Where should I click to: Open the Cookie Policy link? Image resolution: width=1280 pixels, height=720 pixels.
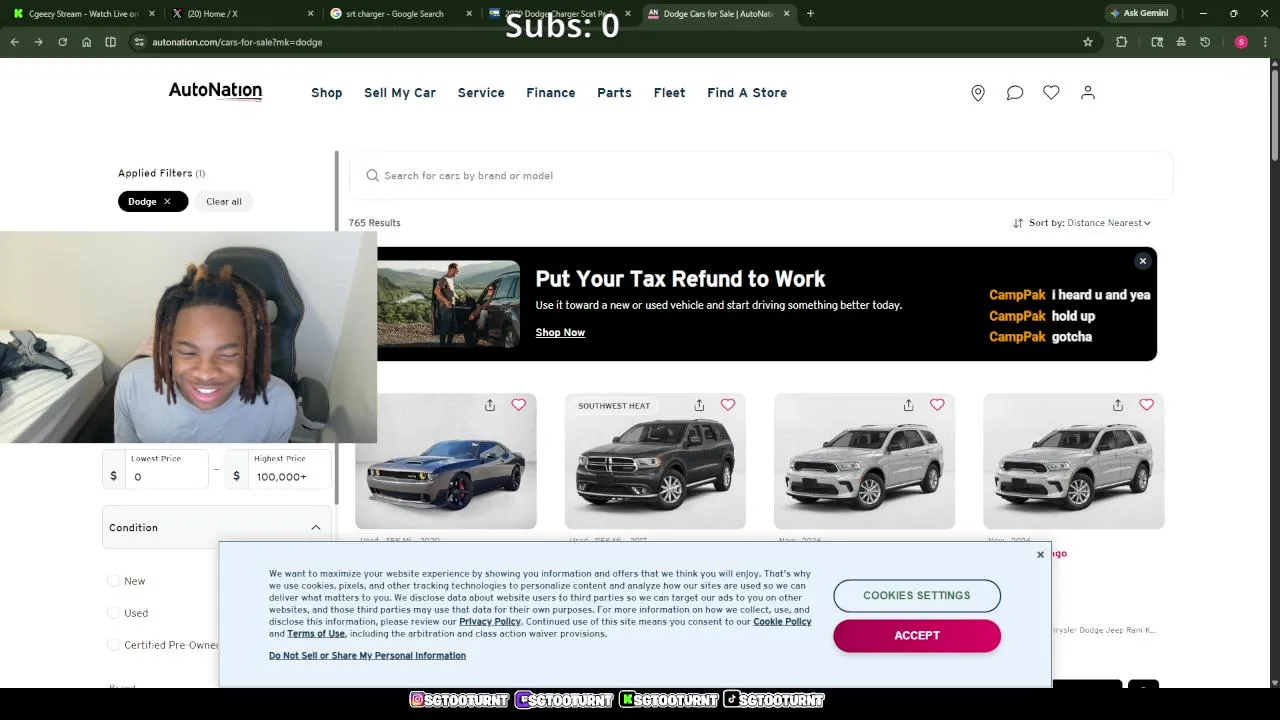coord(782,622)
